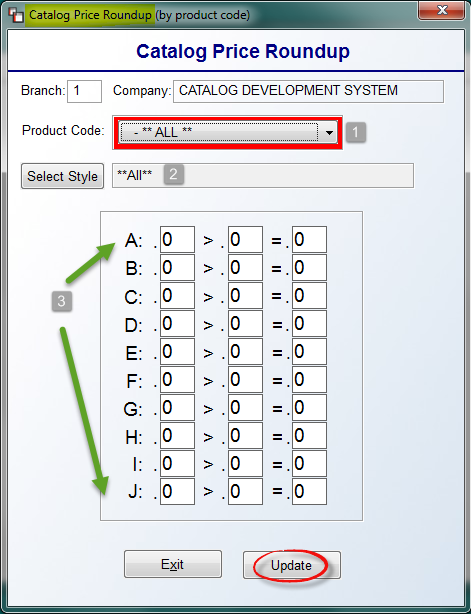Click row B first value field
Image resolution: width=471 pixels, height=614 pixels.
177,267
